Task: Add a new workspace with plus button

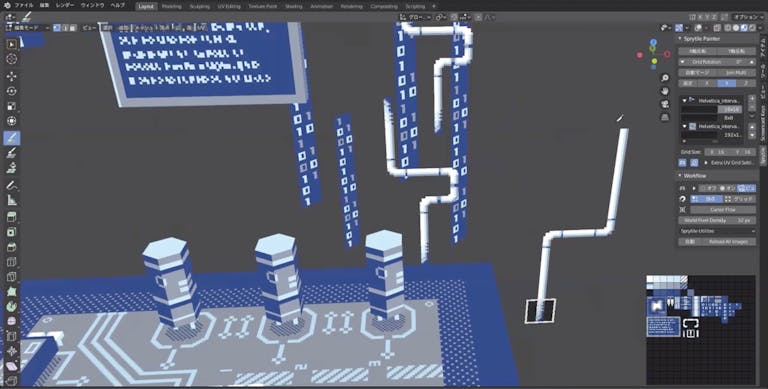Action: point(433,6)
